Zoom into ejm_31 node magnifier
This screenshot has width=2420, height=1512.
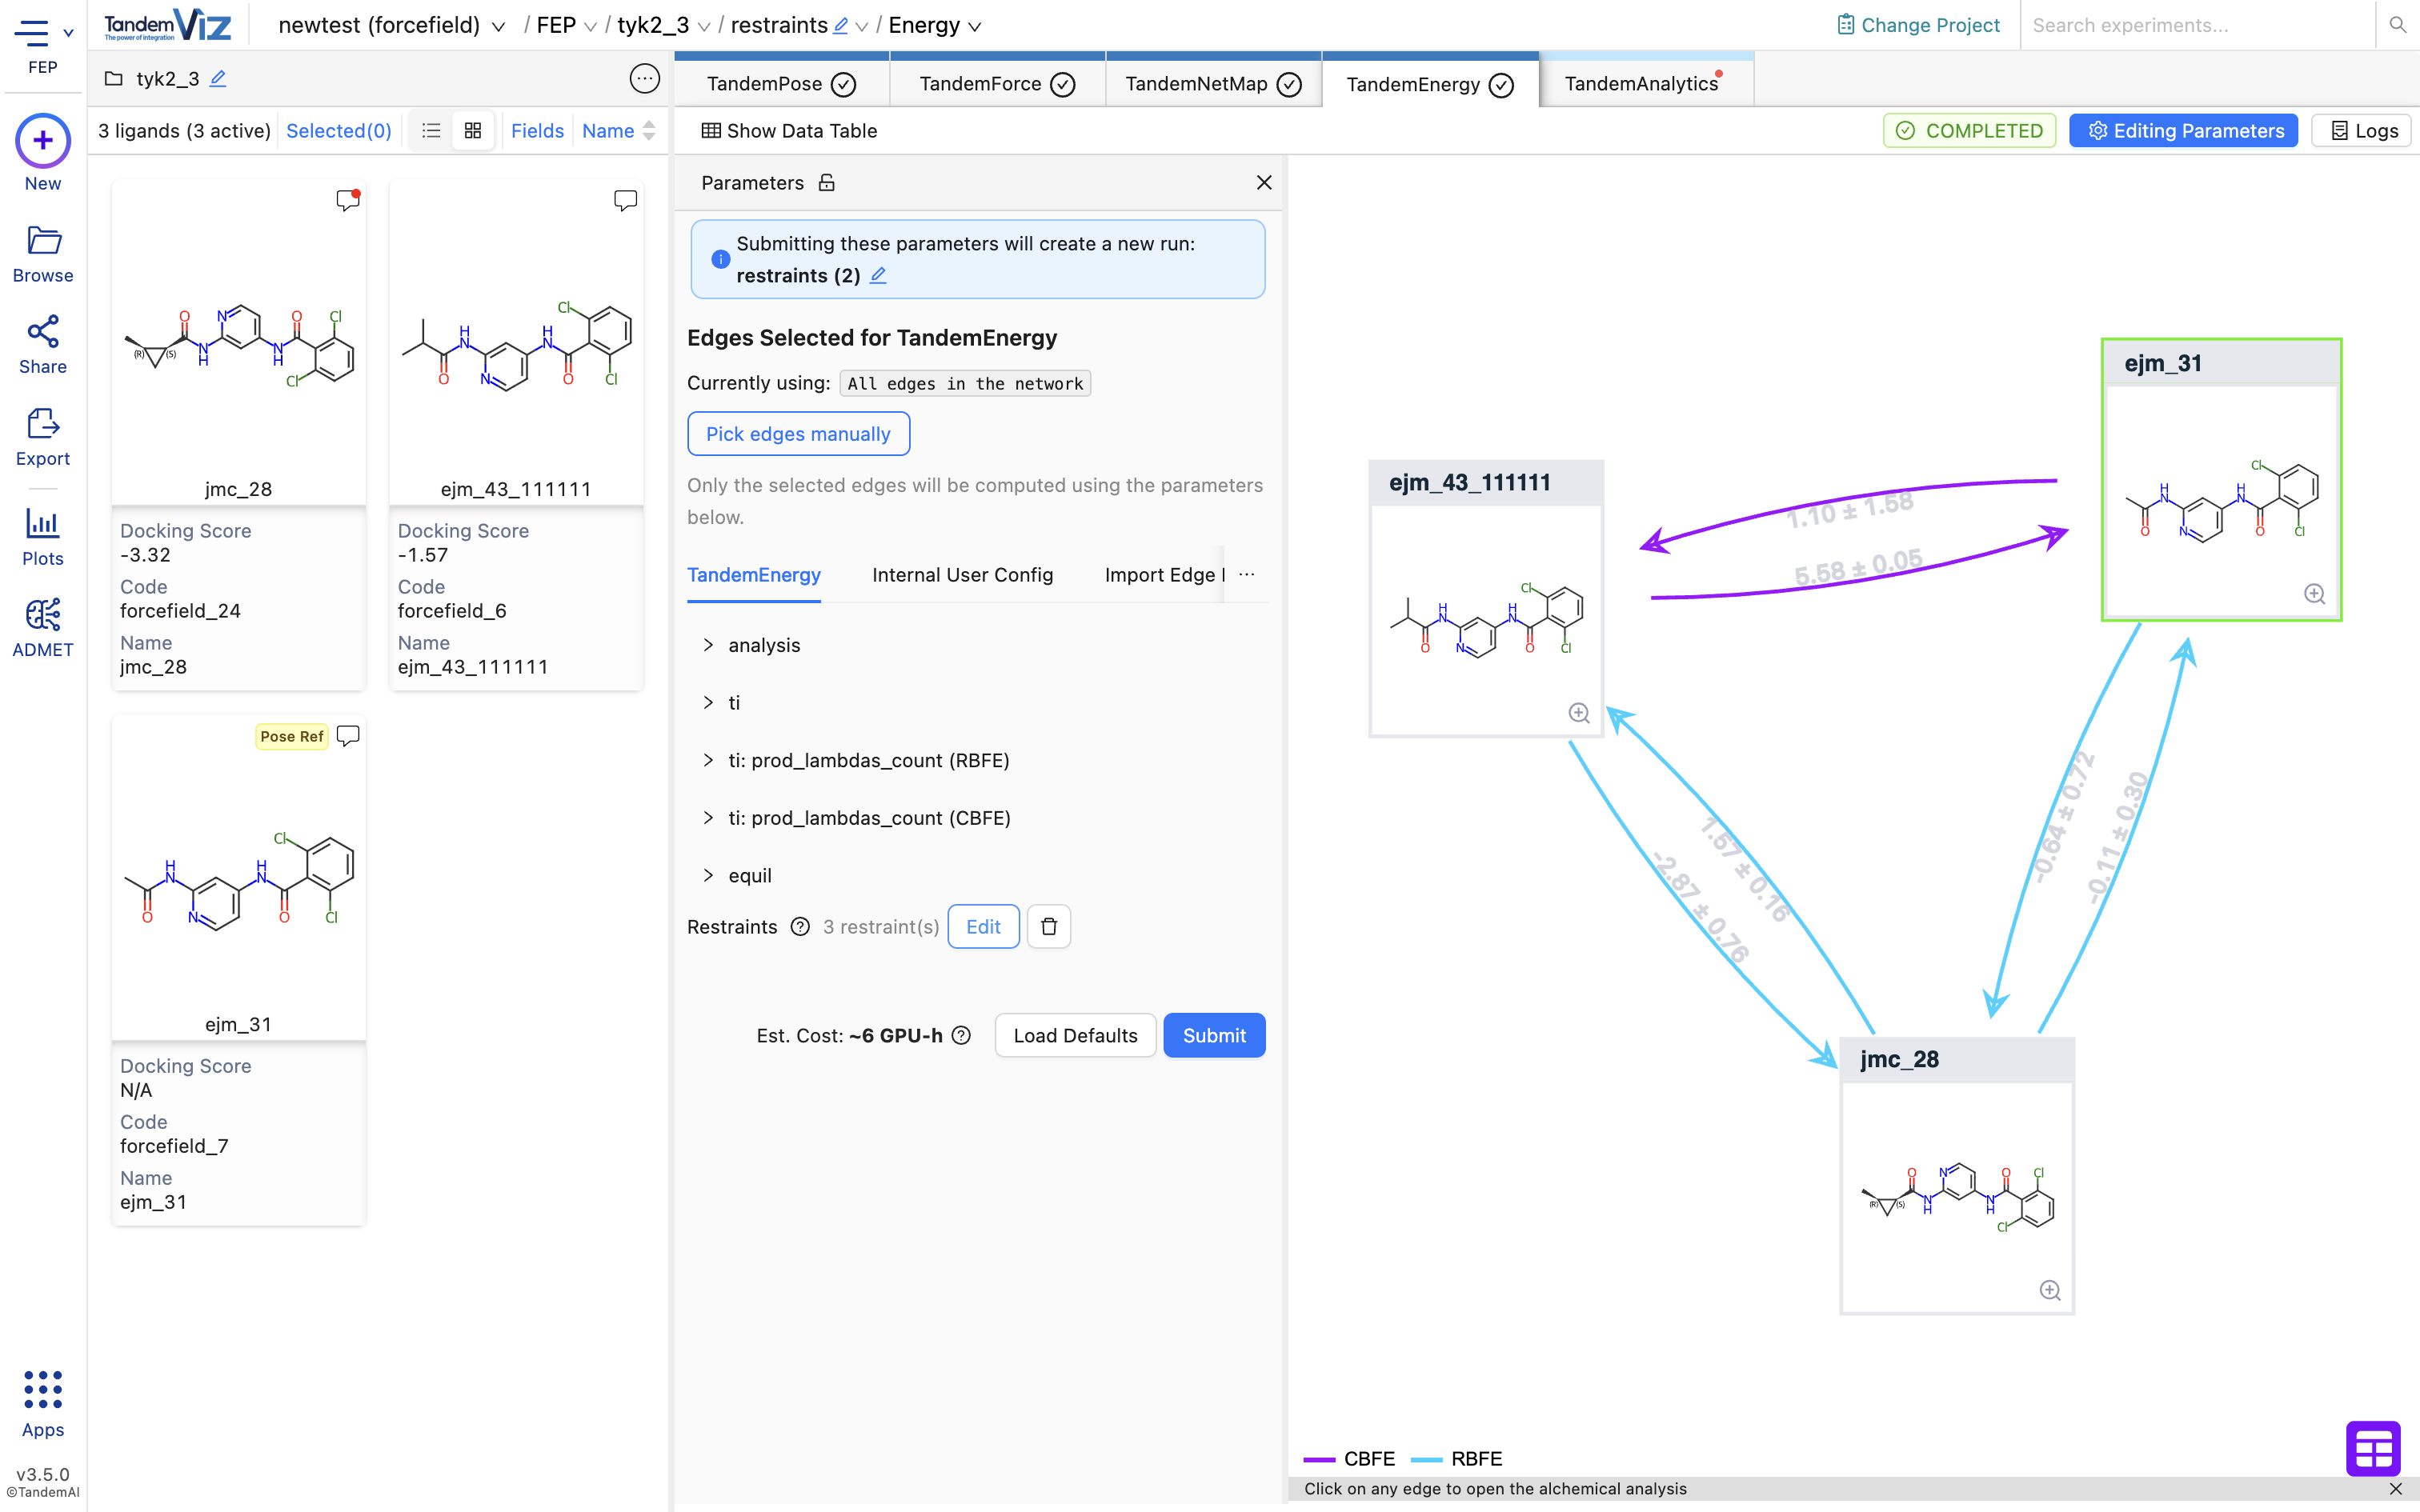pos(2314,594)
